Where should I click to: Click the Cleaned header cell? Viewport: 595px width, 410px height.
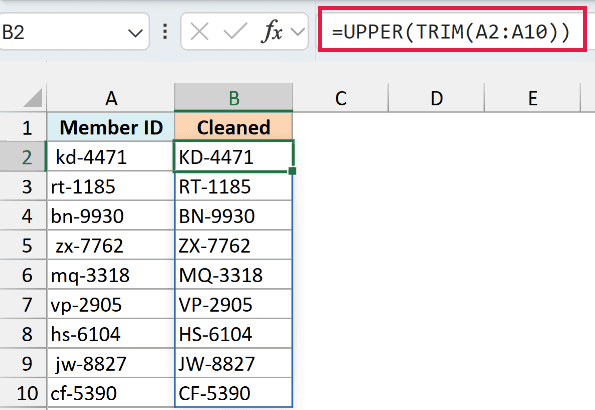click(233, 127)
